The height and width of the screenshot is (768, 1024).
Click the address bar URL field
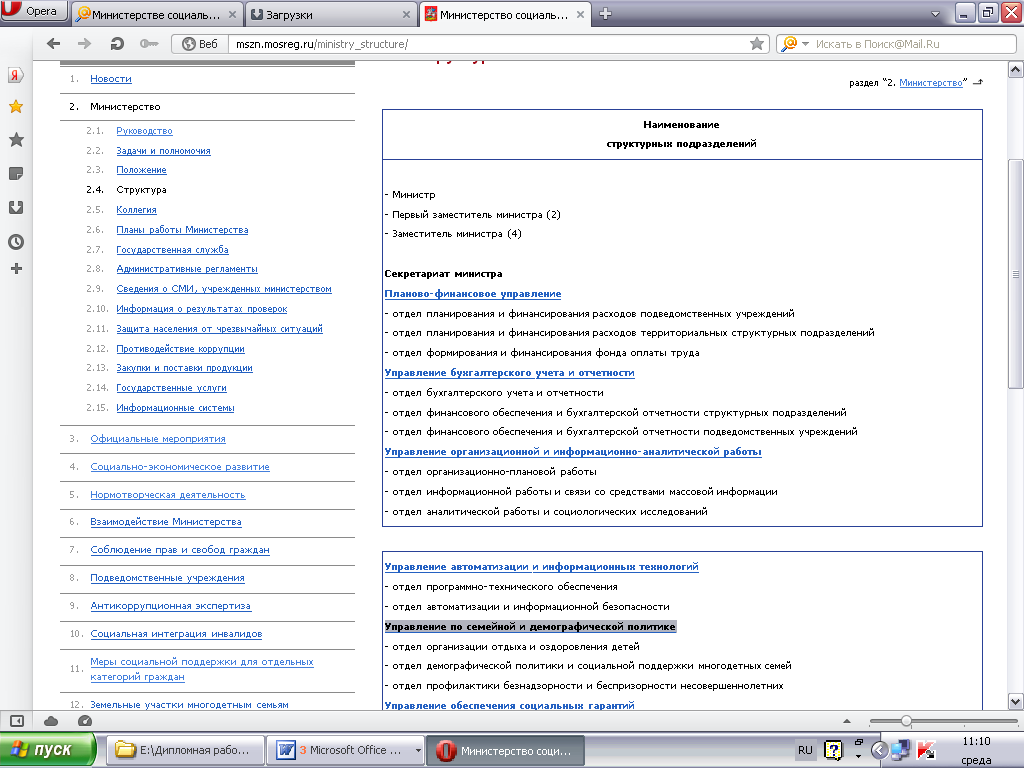(x=490, y=44)
